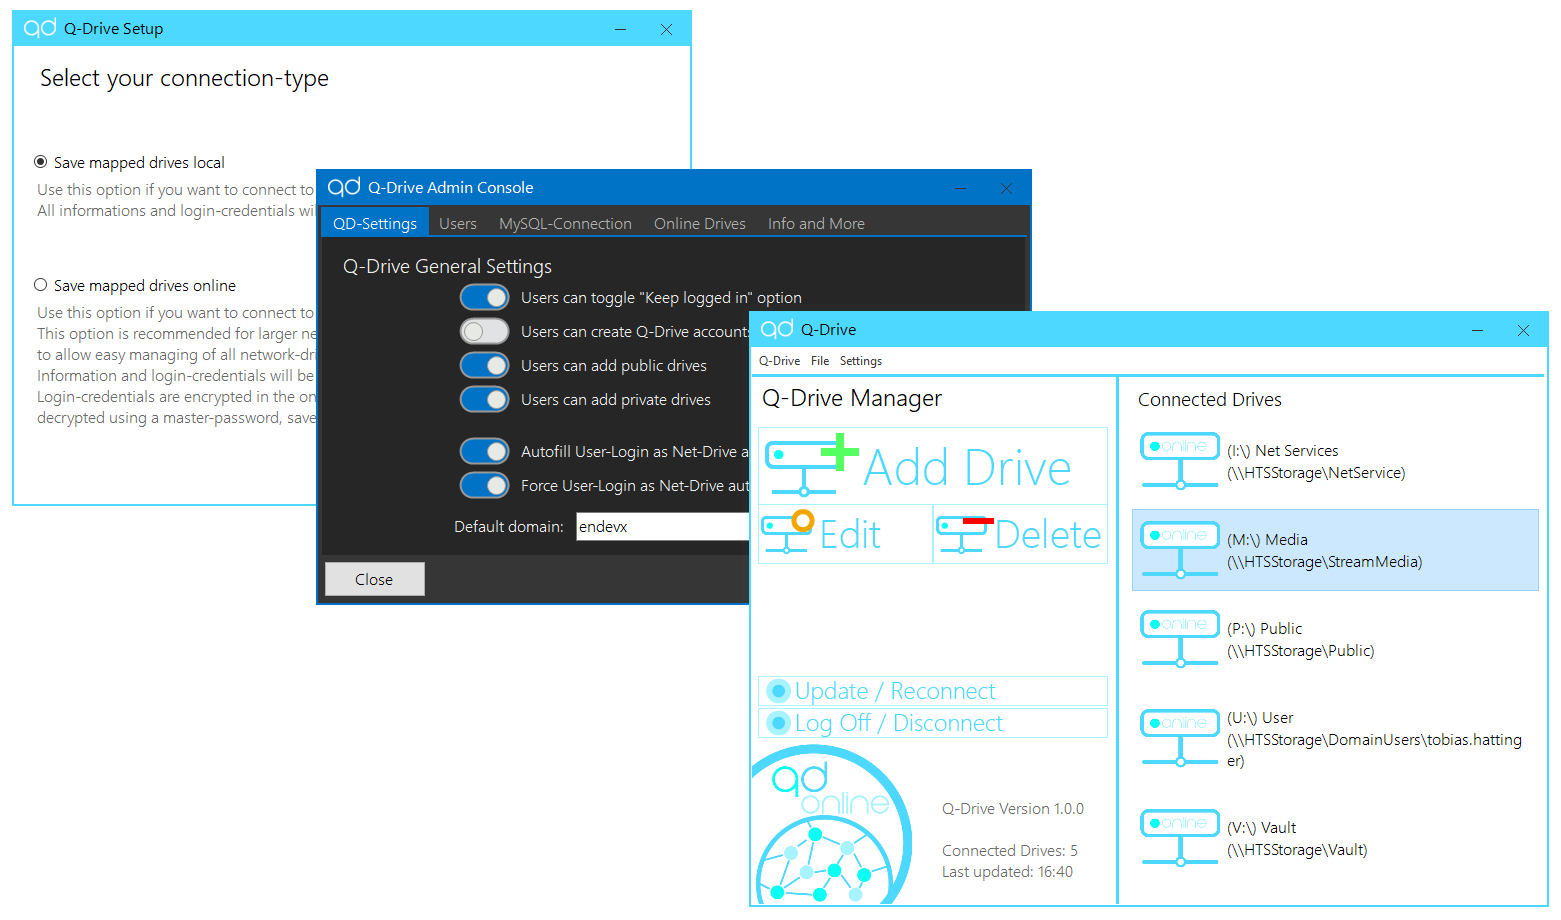
Task: Click the Update / Reconnect circle icon
Action: [x=778, y=691]
